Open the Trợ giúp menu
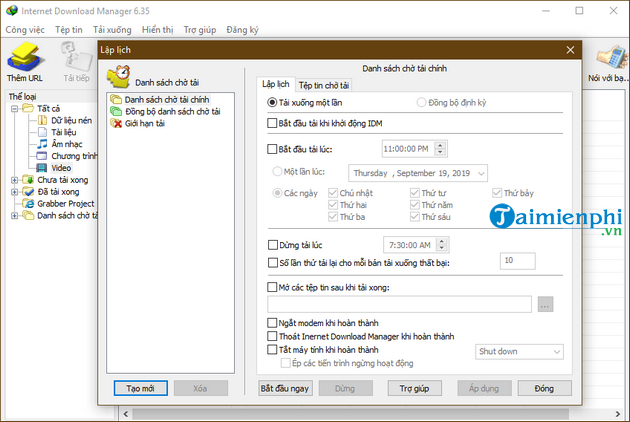630x422 pixels. coord(200,30)
